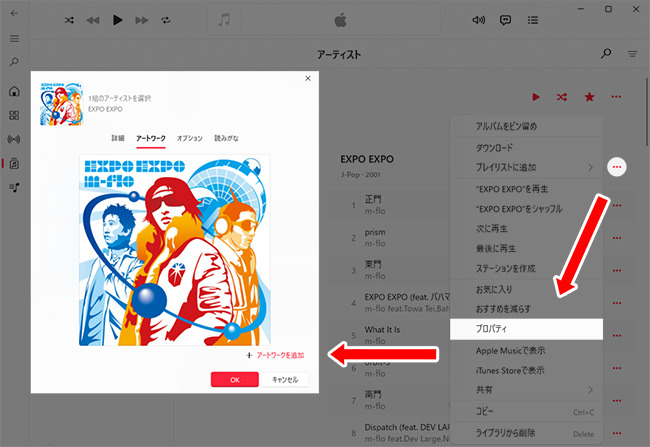
Task: Switch to the オプション tab
Action: click(x=190, y=138)
